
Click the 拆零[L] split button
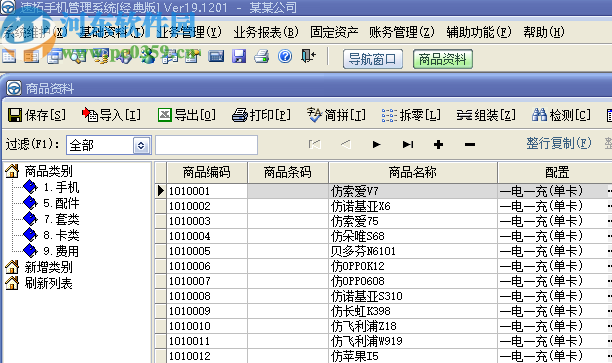pyautogui.click(x=411, y=115)
